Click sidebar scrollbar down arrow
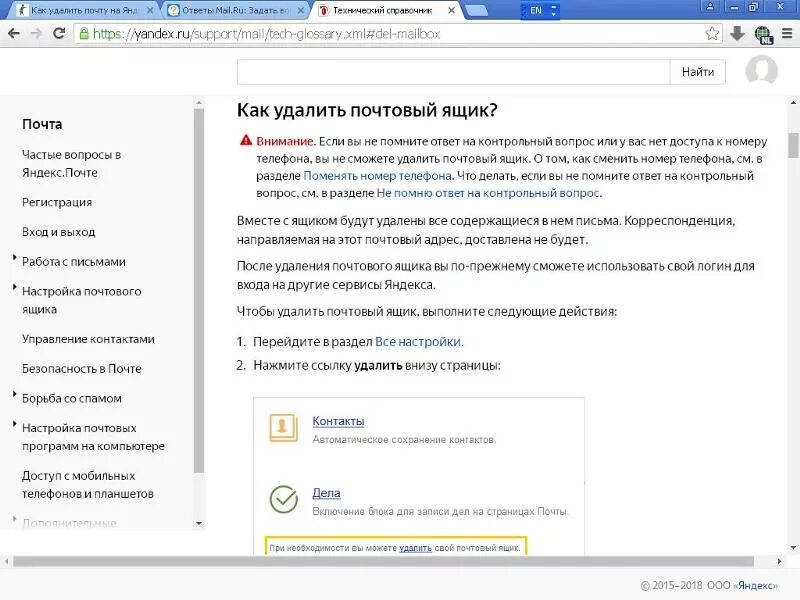Image resolution: width=800 pixels, height=600 pixels. (x=199, y=523)
